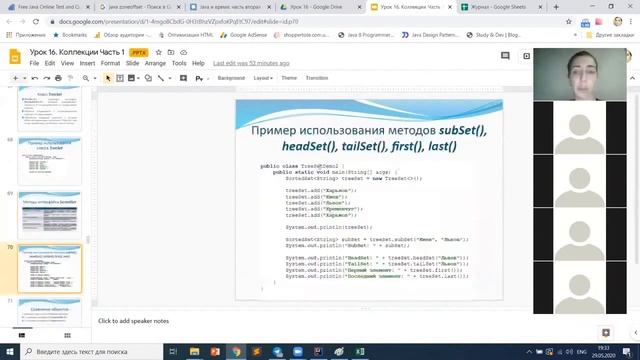The image size is (640, 360).
Task: Open the Transition panel
Action: [x=317, y=78]
